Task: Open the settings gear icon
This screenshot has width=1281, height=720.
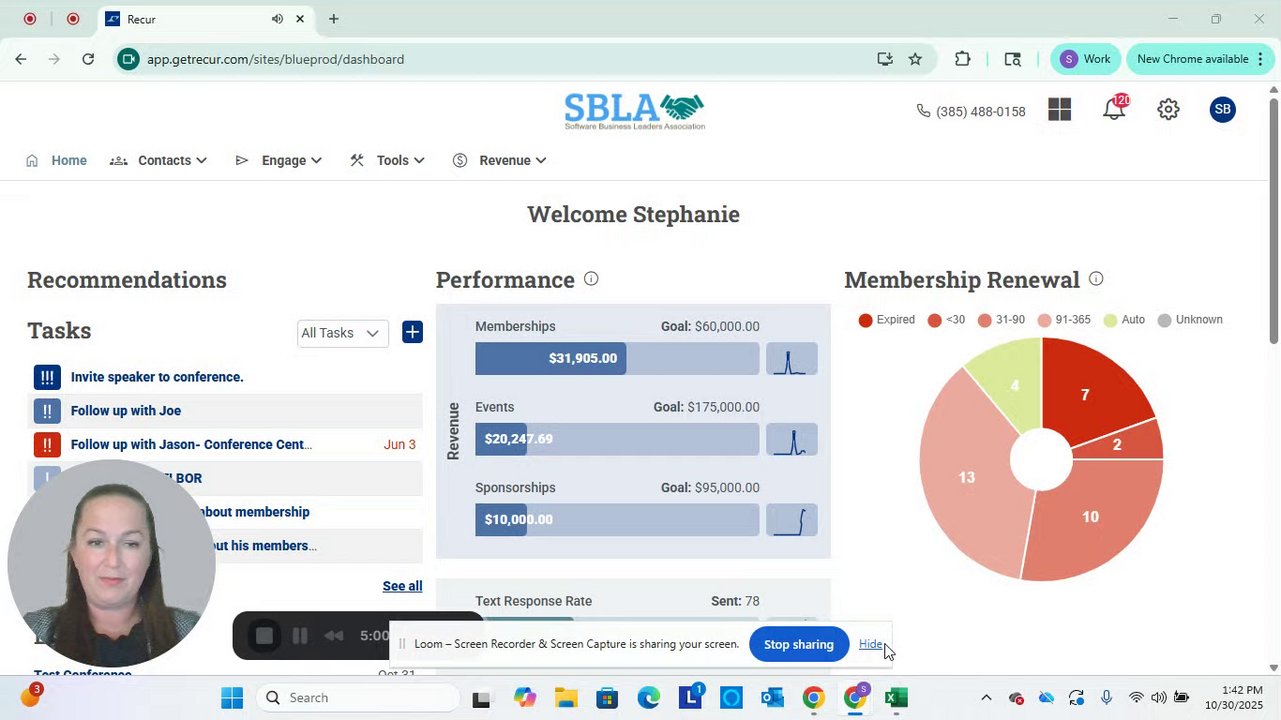Action: [1168, 110]
